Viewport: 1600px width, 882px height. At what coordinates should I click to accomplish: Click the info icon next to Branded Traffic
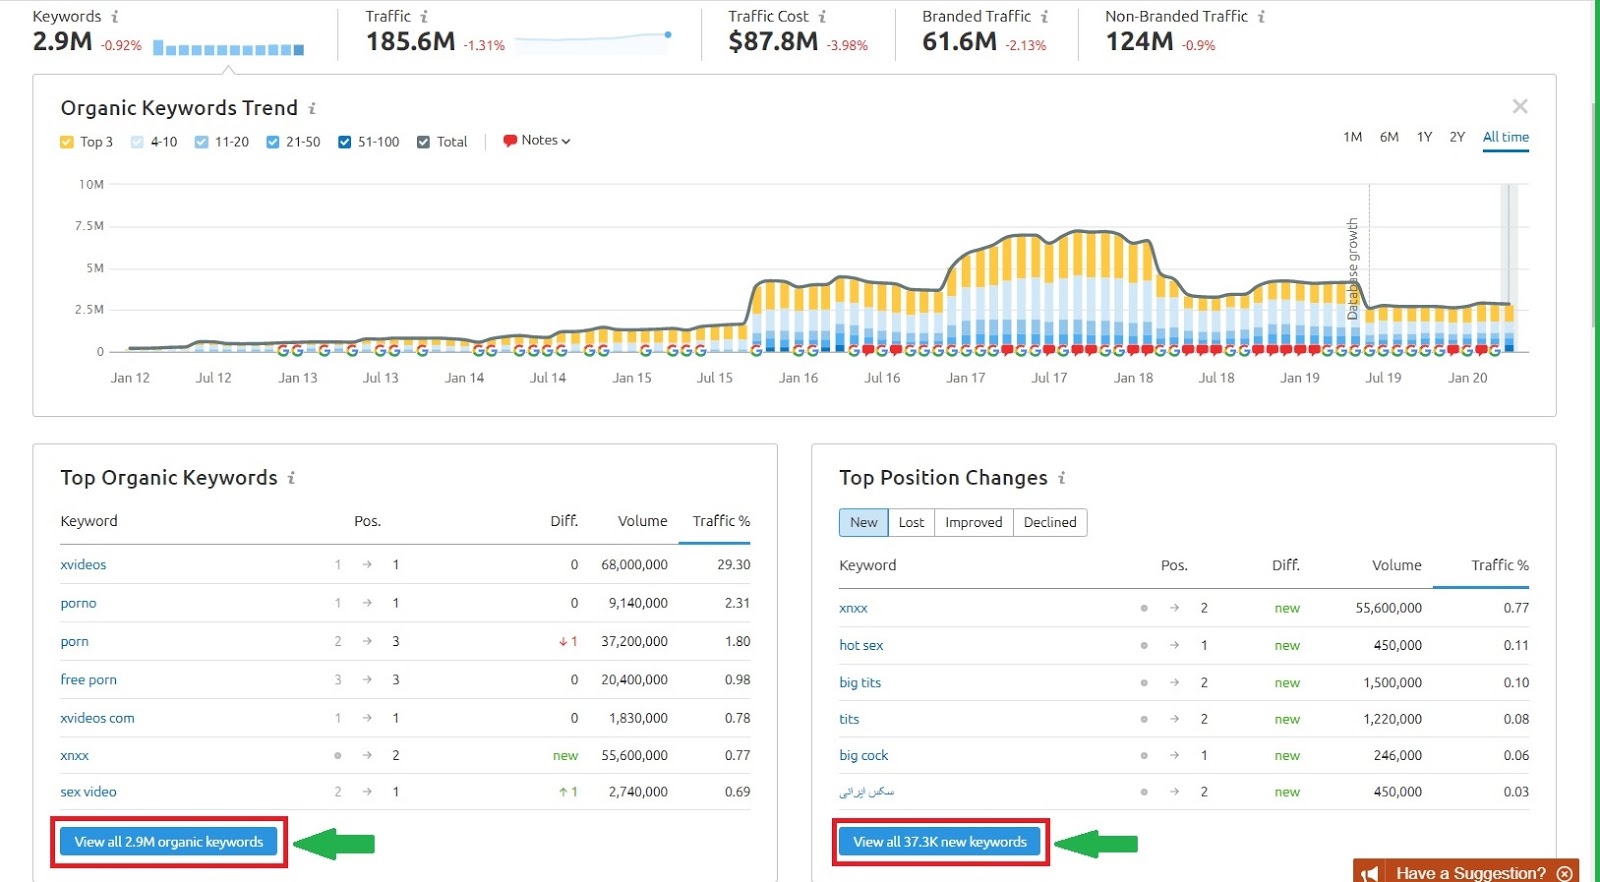[x=1044, y=17]
